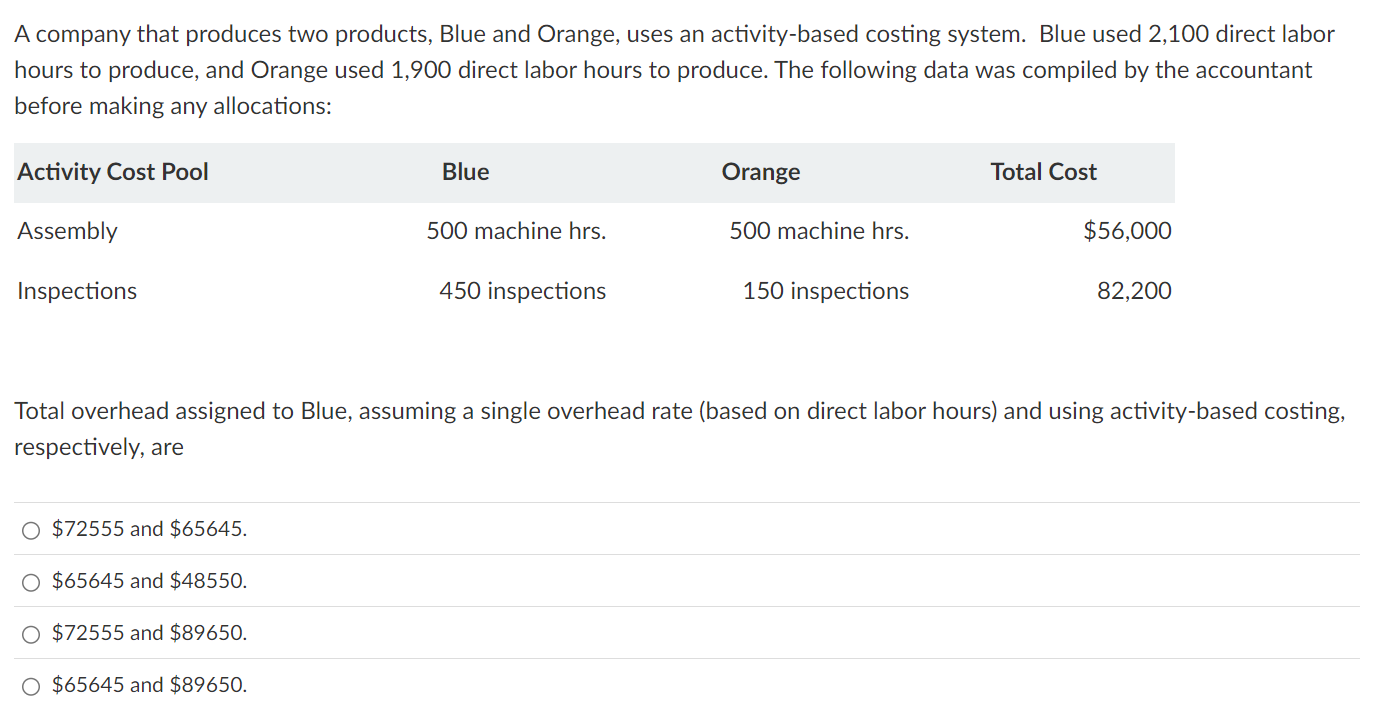1383x715 pixels.
Task: Click the 150 inspections cell
Action: (x=825, y=291)
